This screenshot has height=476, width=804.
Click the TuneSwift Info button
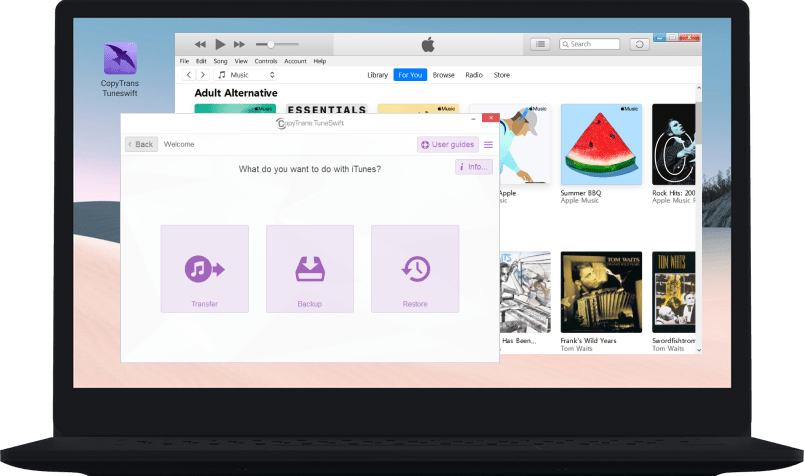[474, 167]
